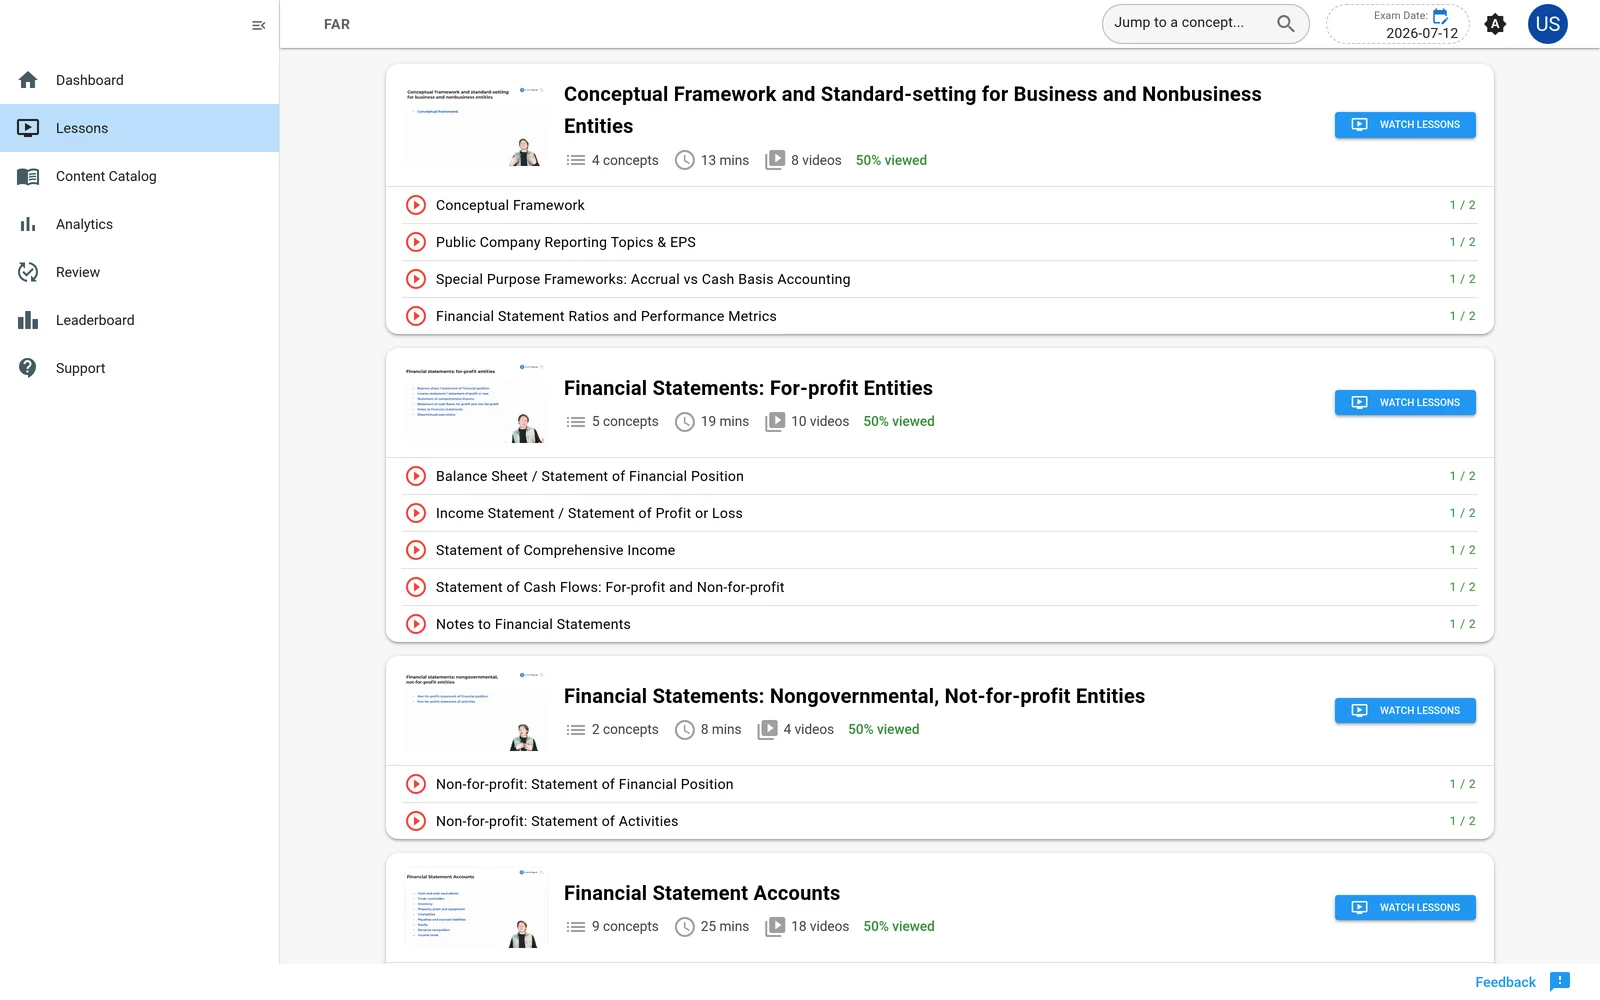
Task: Click the Feedback exclamation icon
Action: pos(1560,982)
